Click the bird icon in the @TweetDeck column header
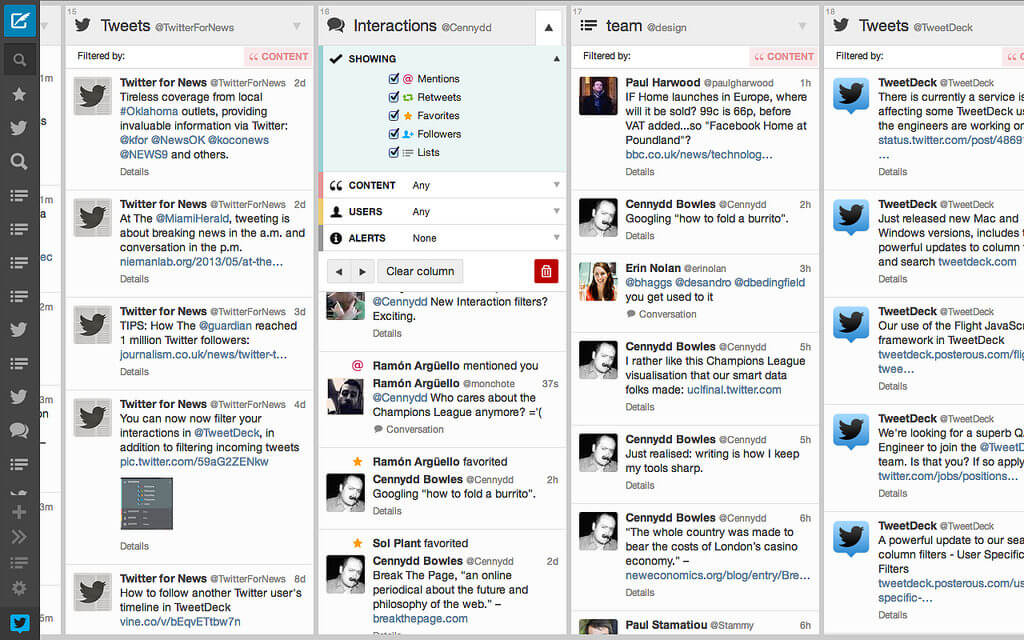Viewport: 1024px width, 640px height. 841,25
